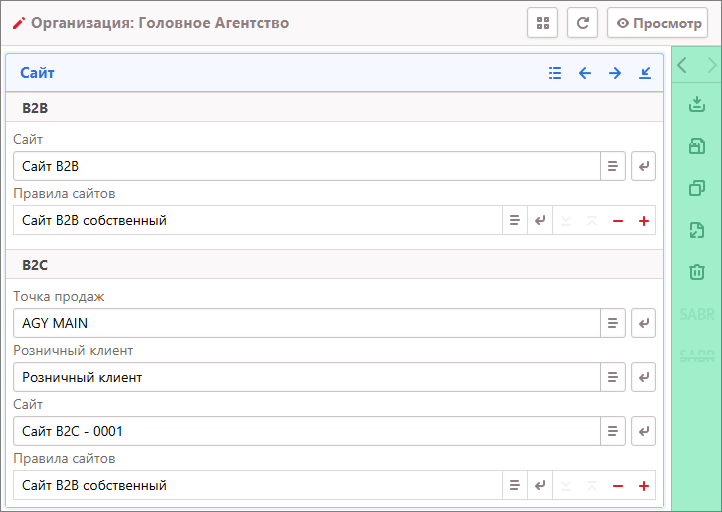Screen dimensions: 722x512
Task: Switch to Просмотр view mode
Action: pyautogui.click(x=657, y=23)
